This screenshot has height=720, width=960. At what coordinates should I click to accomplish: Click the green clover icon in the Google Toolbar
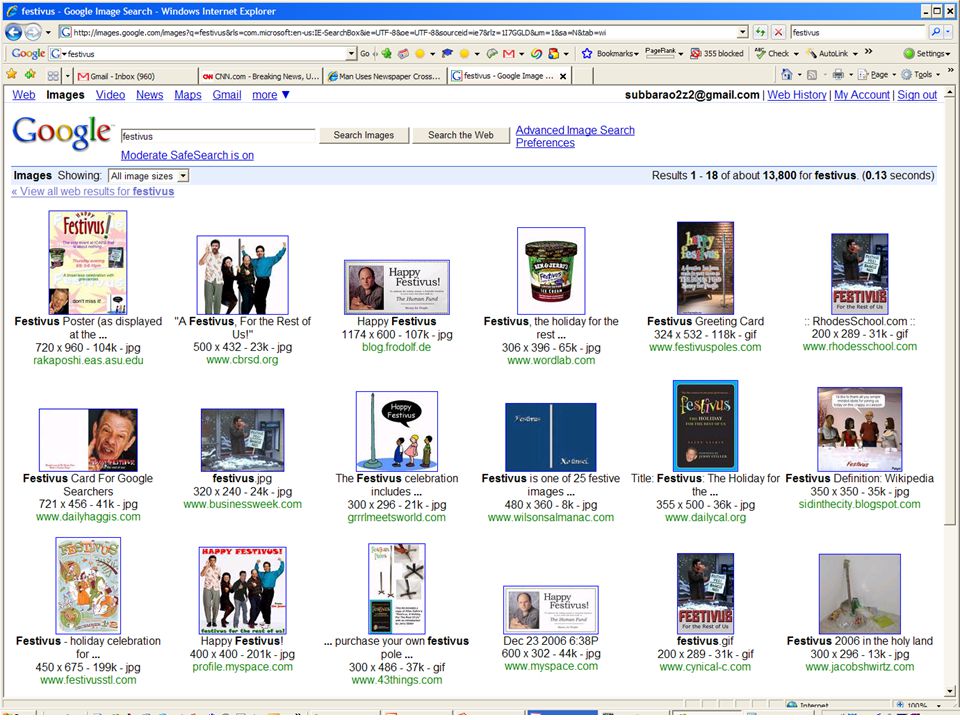pyautogui.click(x=386, y=54)
